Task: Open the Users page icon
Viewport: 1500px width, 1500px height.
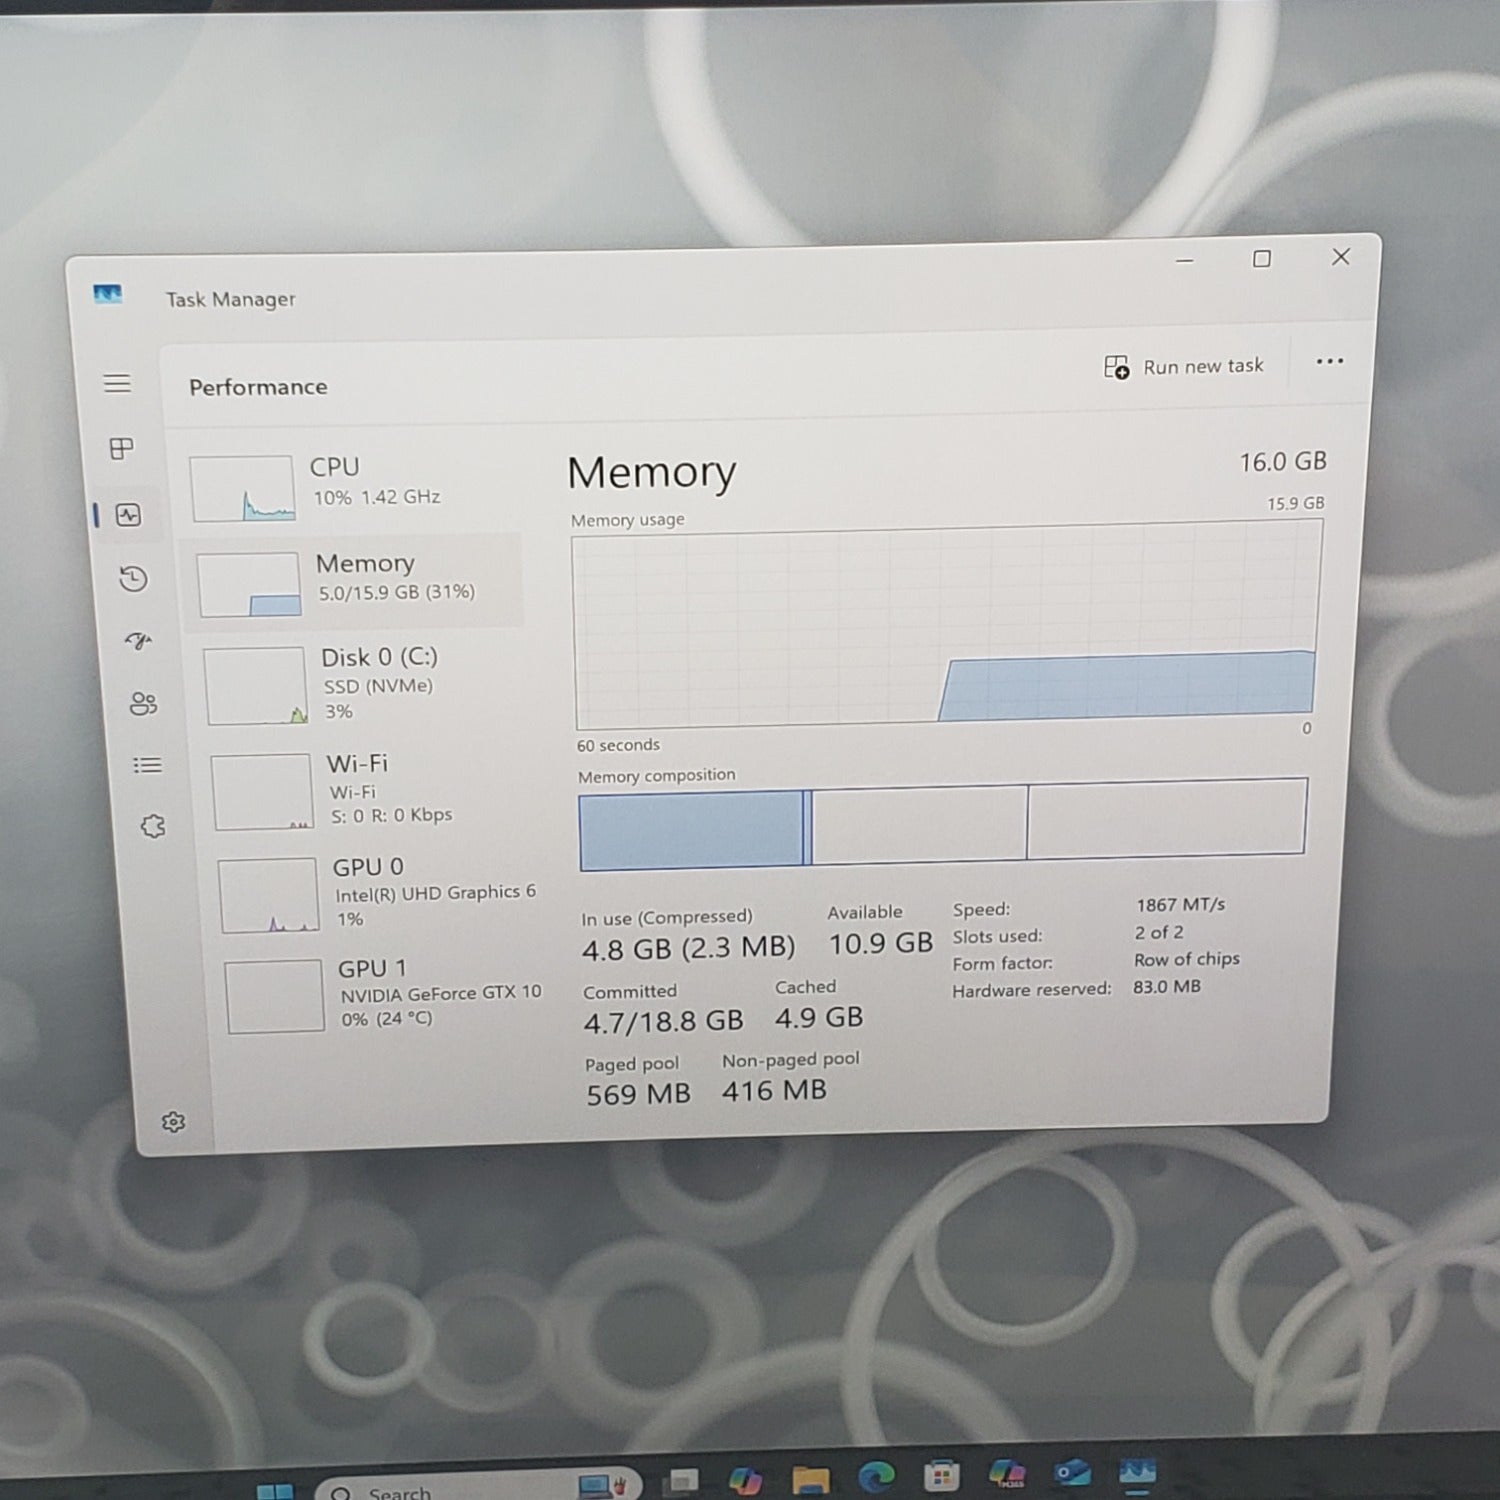Action: pos(143,704)
